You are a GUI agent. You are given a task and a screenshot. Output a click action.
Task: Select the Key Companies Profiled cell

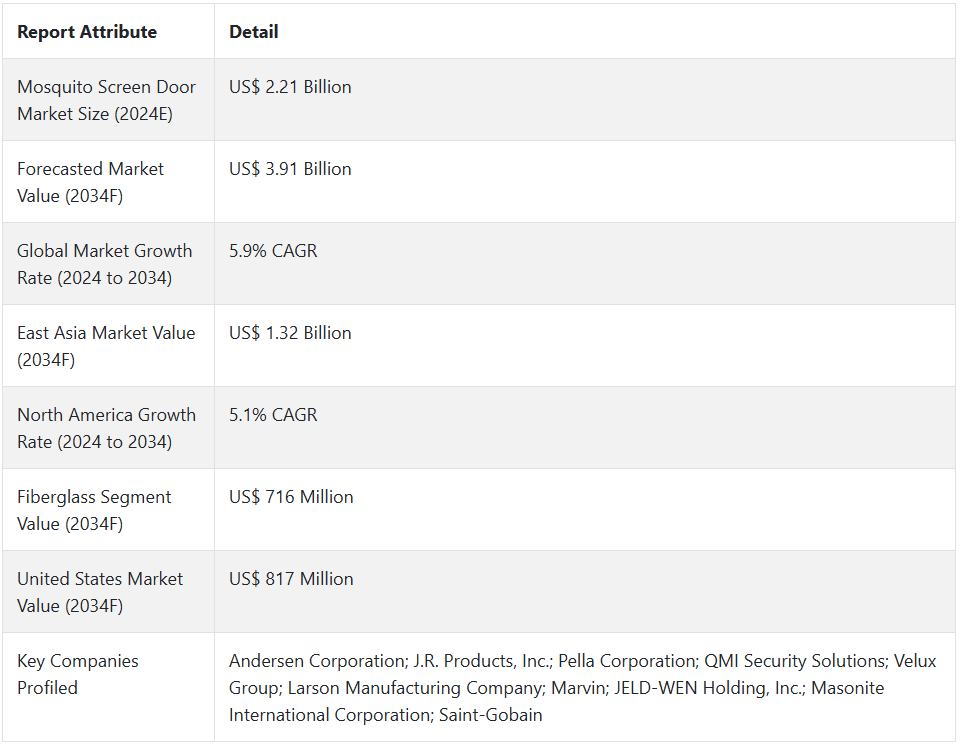78,674
